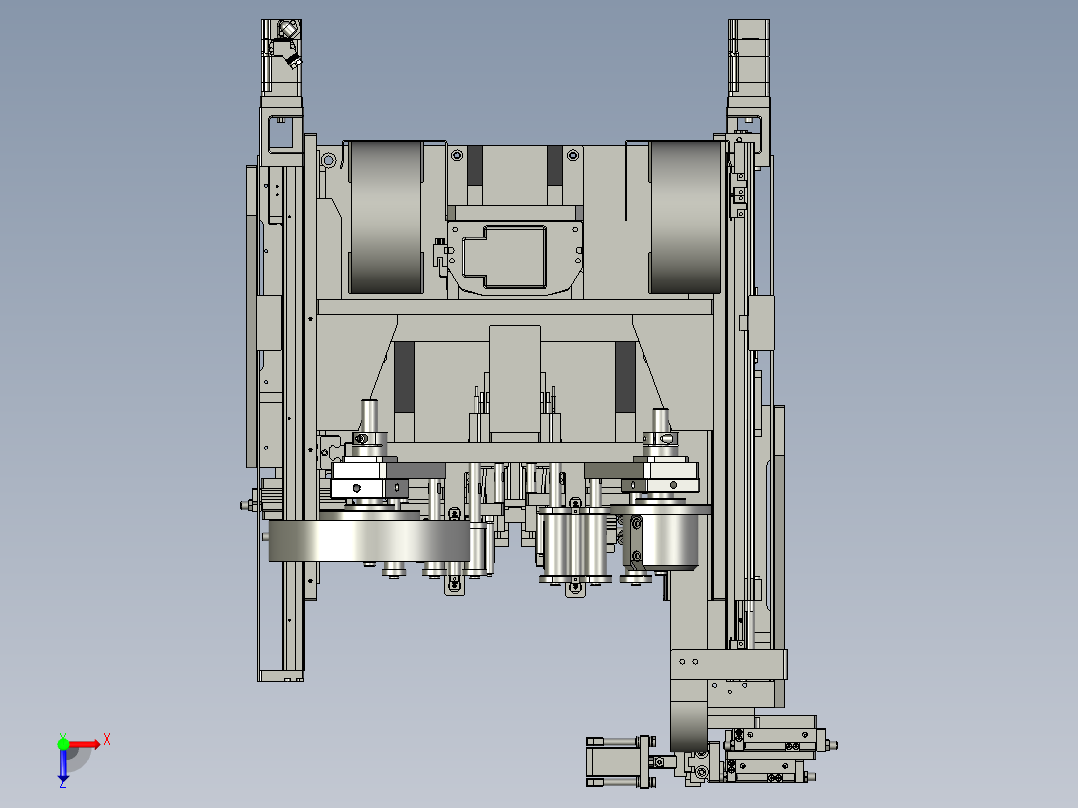Click the green Y axis dot
Image resolution: width=1078 pixels, height=808 pixels.
click(x=63, y=744)
